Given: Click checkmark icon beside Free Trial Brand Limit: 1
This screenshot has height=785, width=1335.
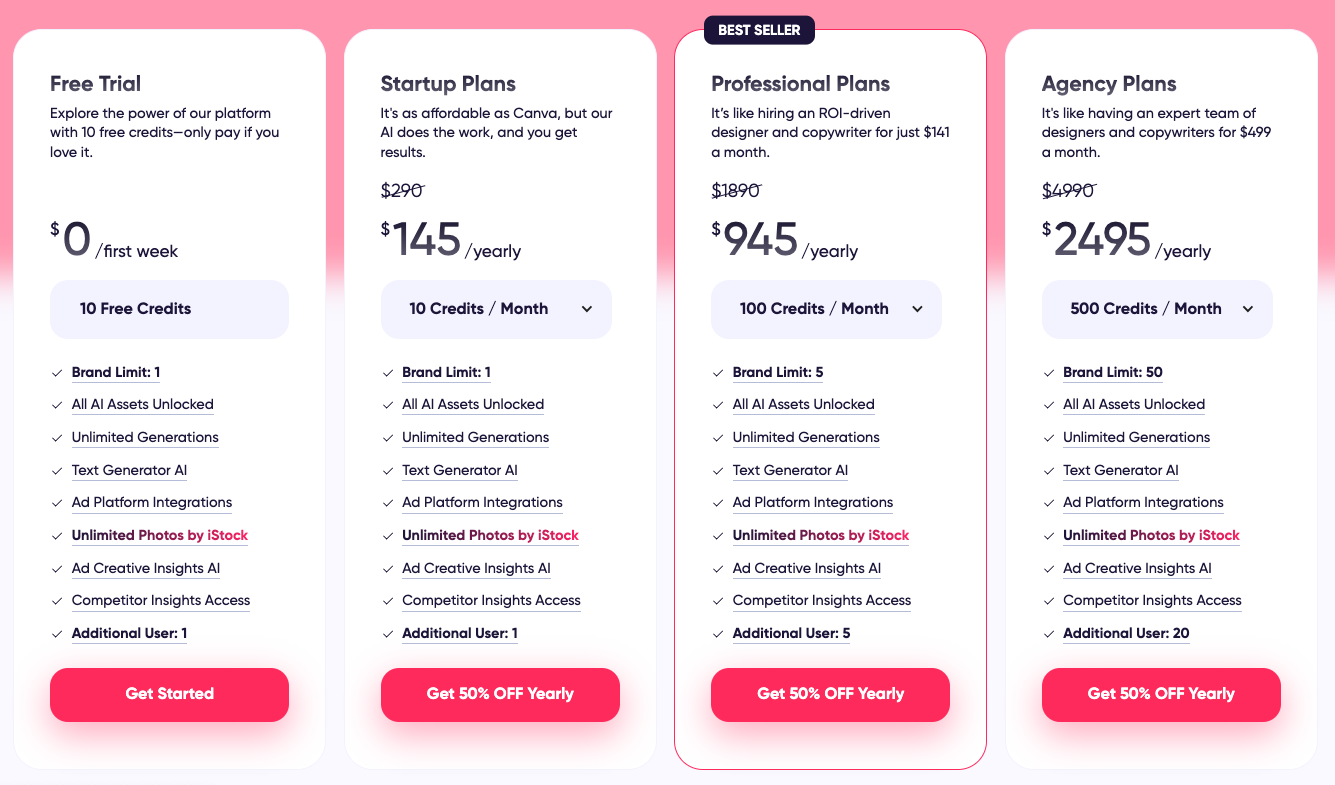Looking at the screenshot, I should point(57,373).
